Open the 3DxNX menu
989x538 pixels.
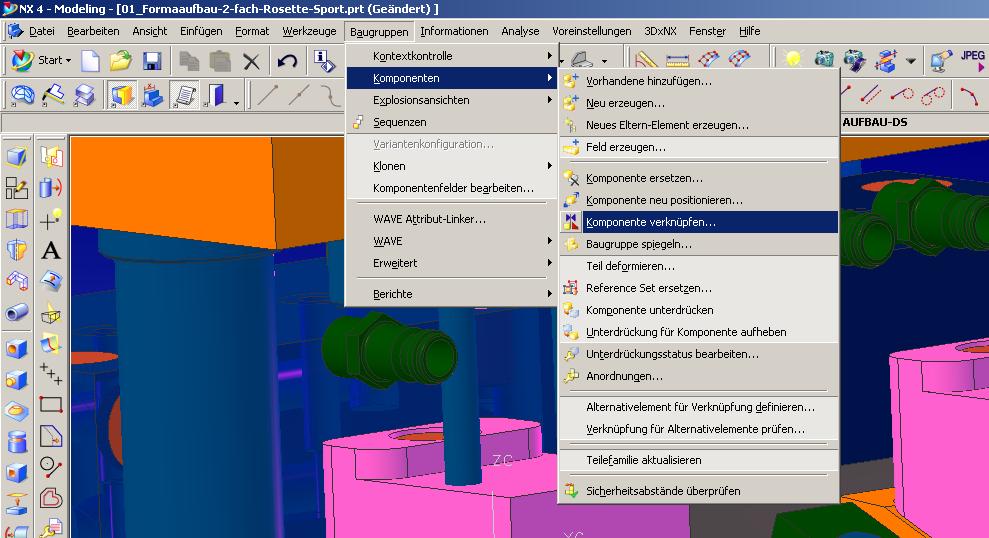pos(660,31)
